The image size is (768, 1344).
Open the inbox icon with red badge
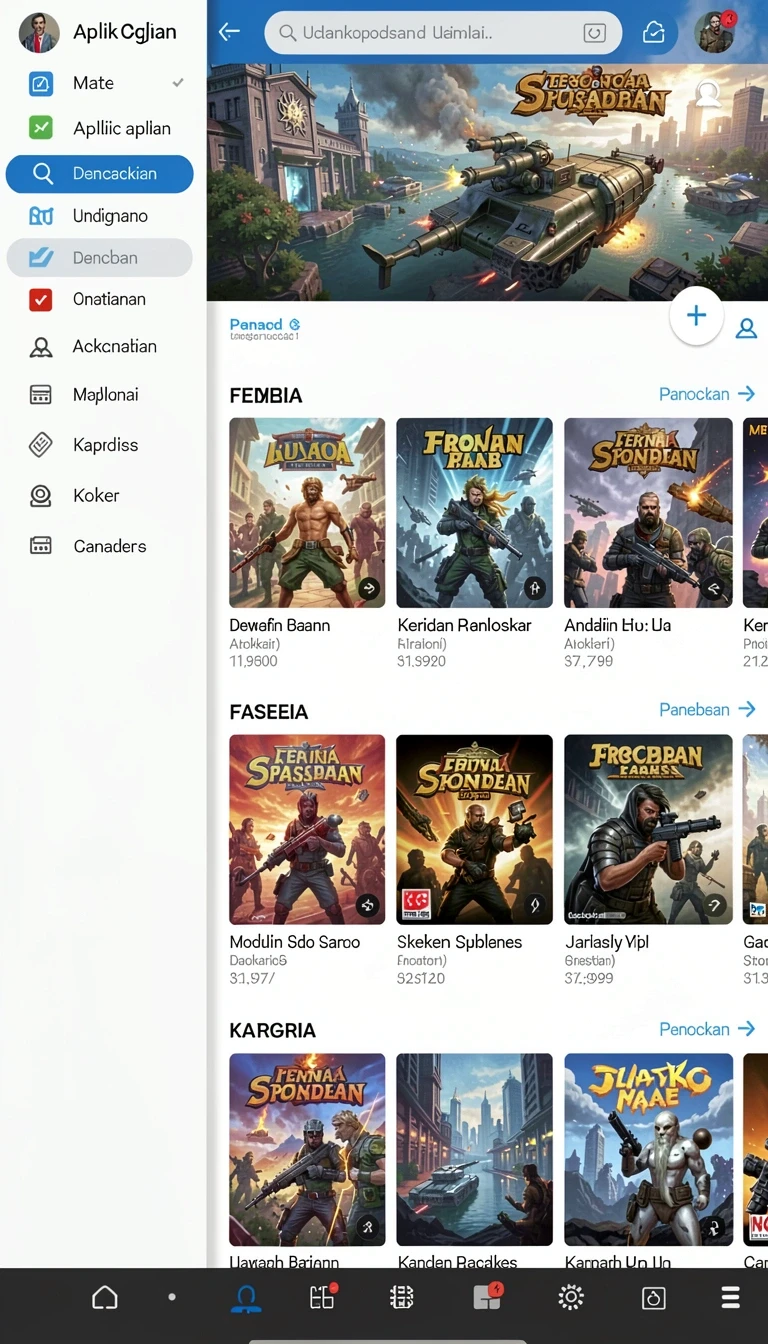click(487, 1297)
